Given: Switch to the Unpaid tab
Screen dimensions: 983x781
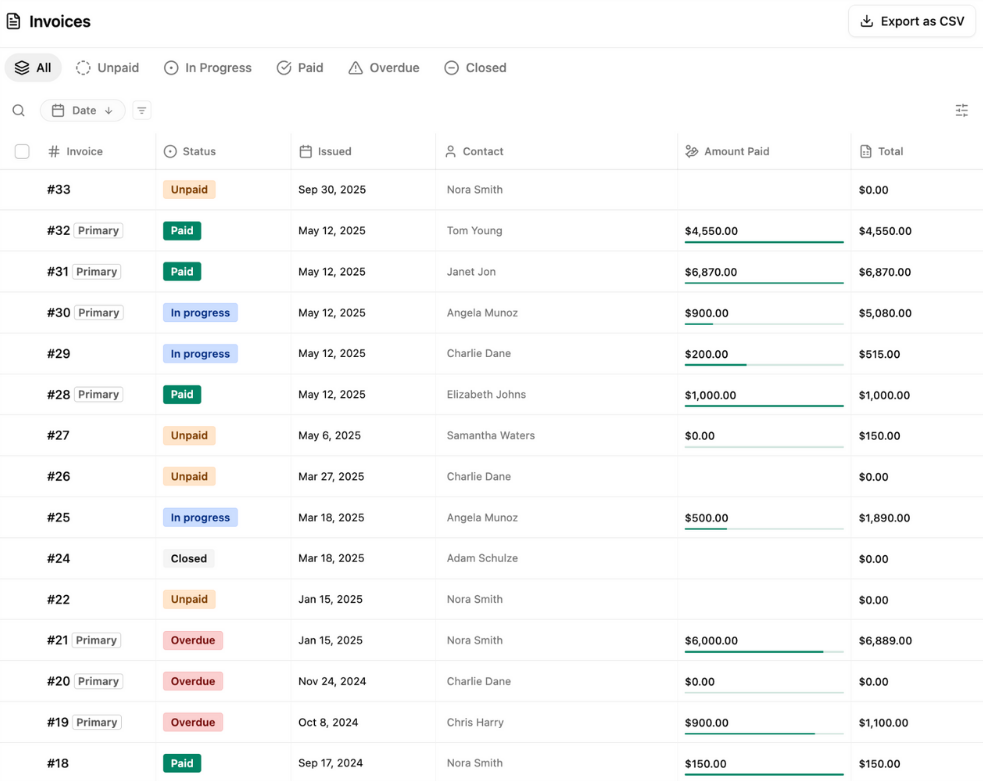Looking at the screenshot, I should [107, 68].
